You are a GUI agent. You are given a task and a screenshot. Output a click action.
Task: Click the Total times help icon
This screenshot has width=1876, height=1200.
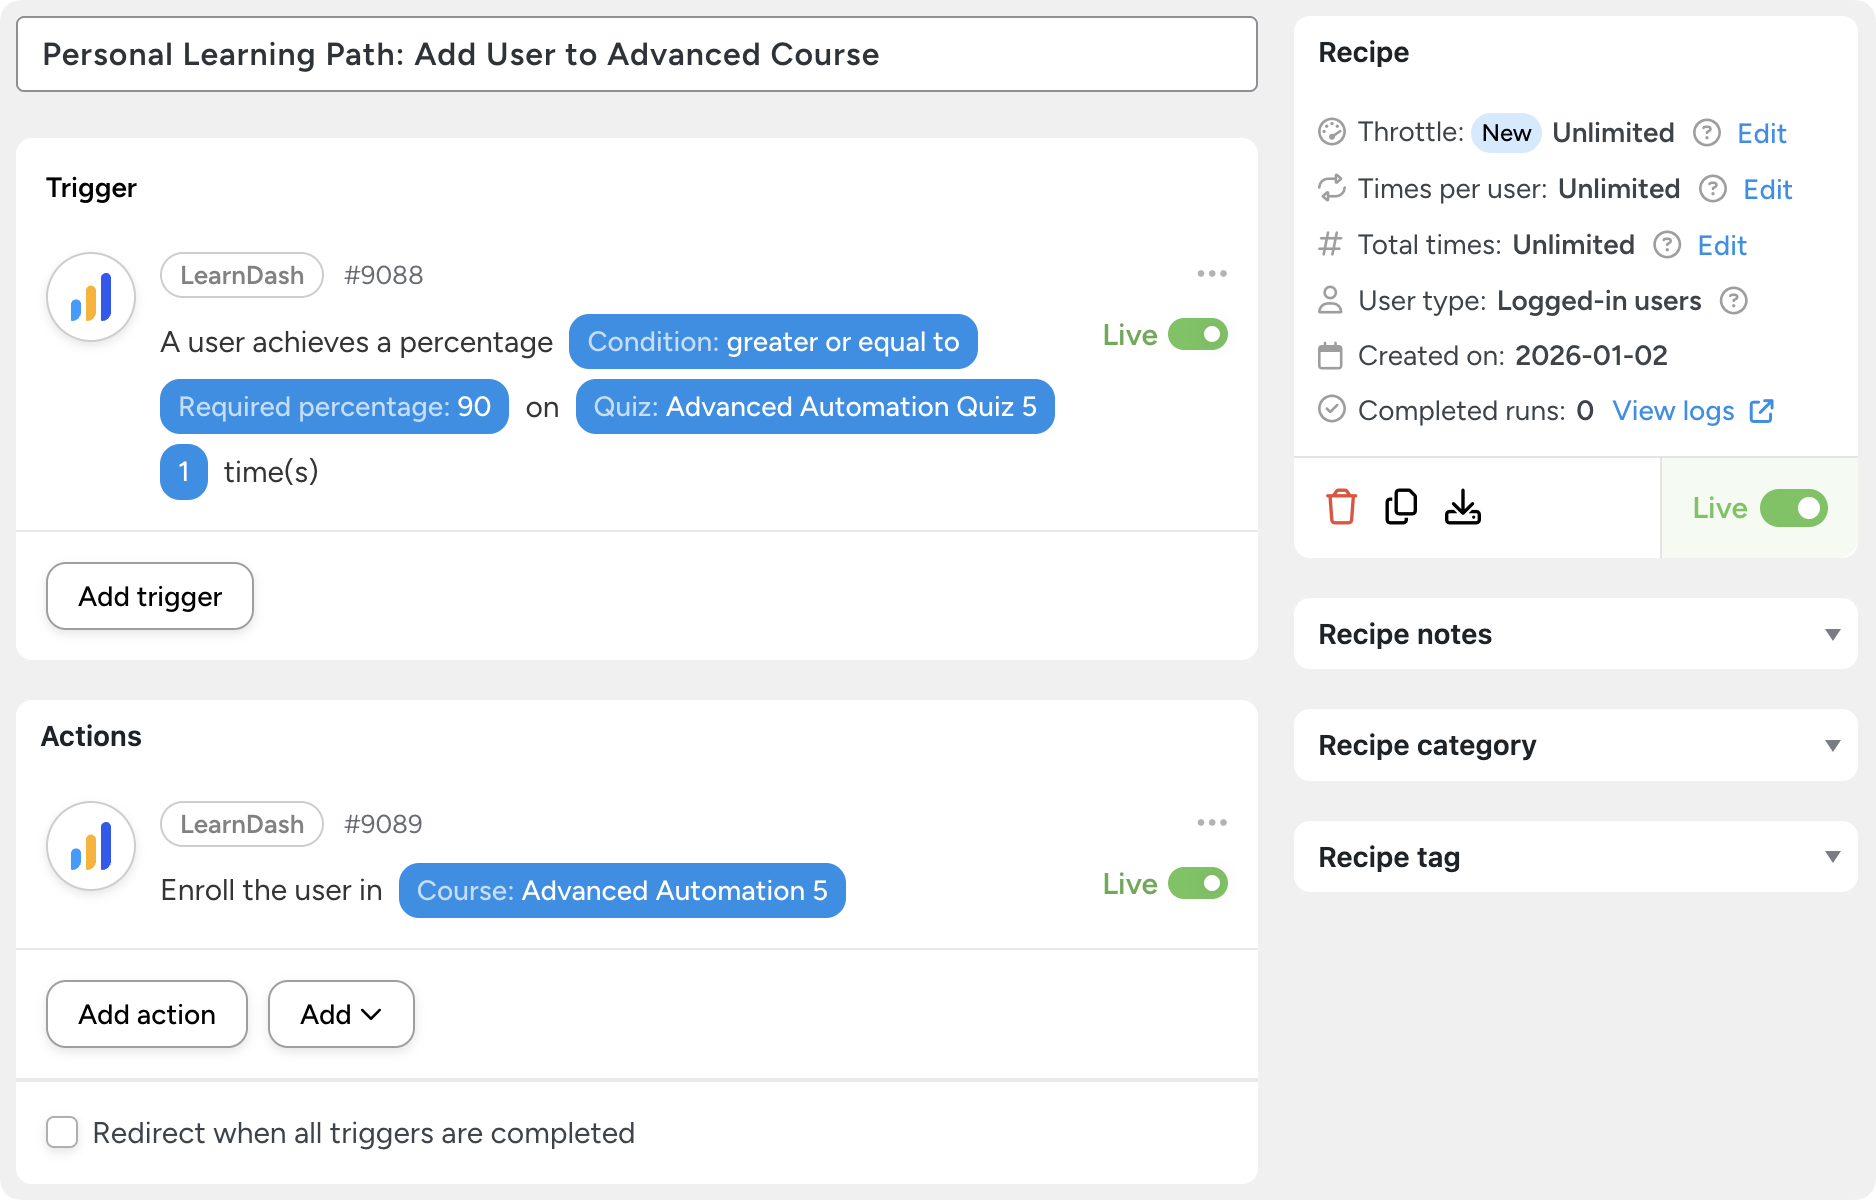(1666, 245)
